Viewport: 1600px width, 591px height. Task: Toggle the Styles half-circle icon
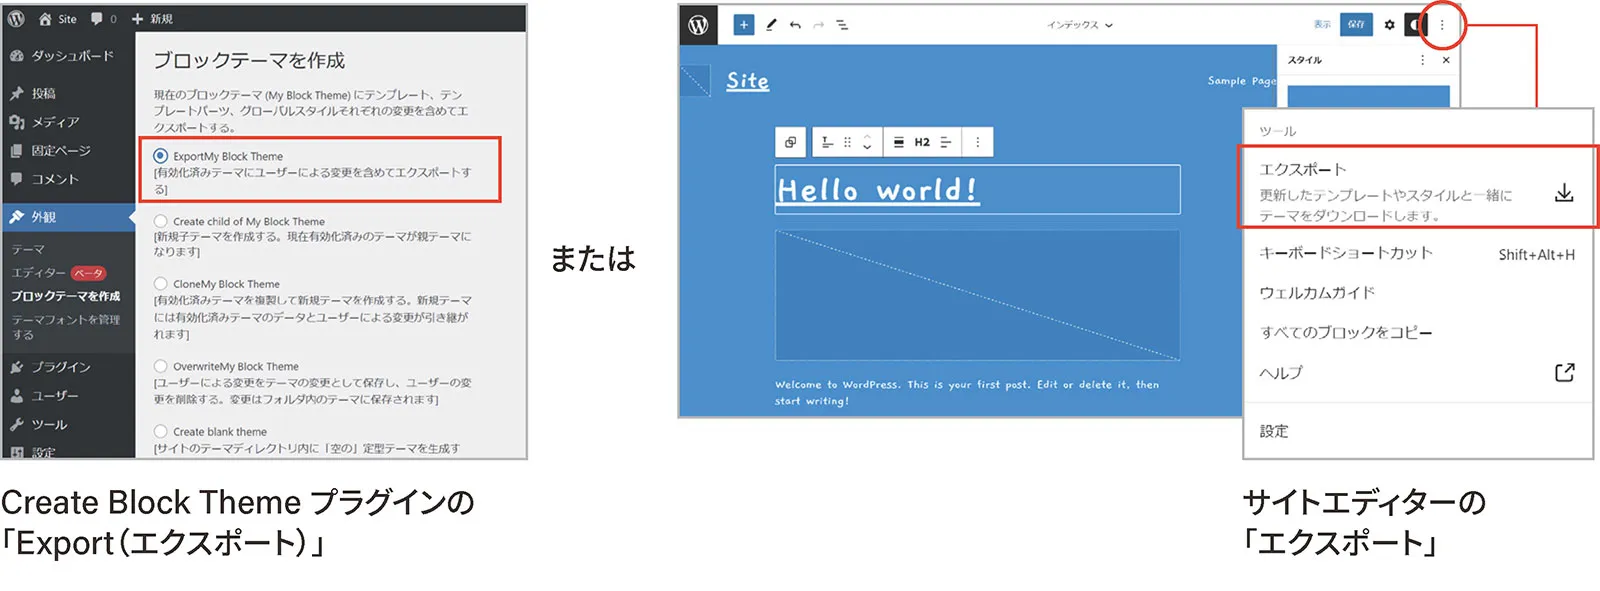point(1414,25)
